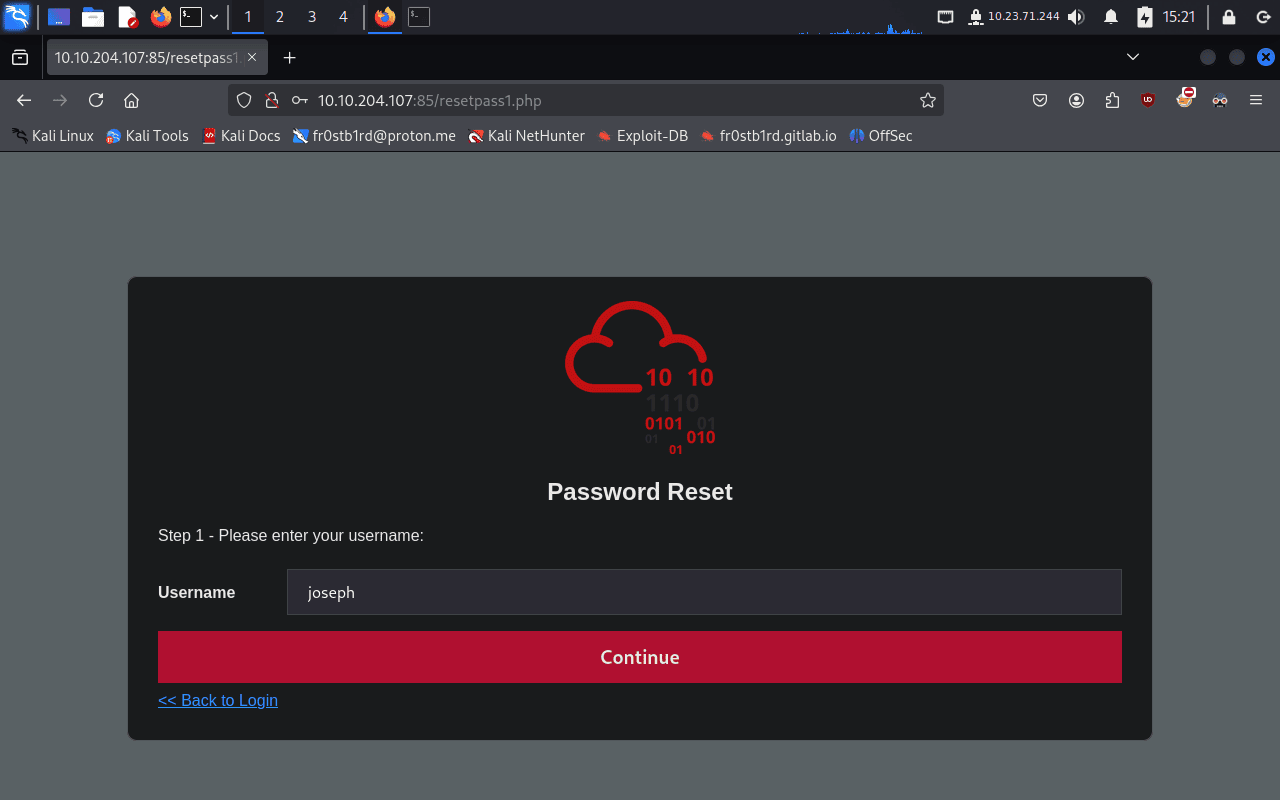Bookmark this page with the star icon

click(x=927, y=100)
